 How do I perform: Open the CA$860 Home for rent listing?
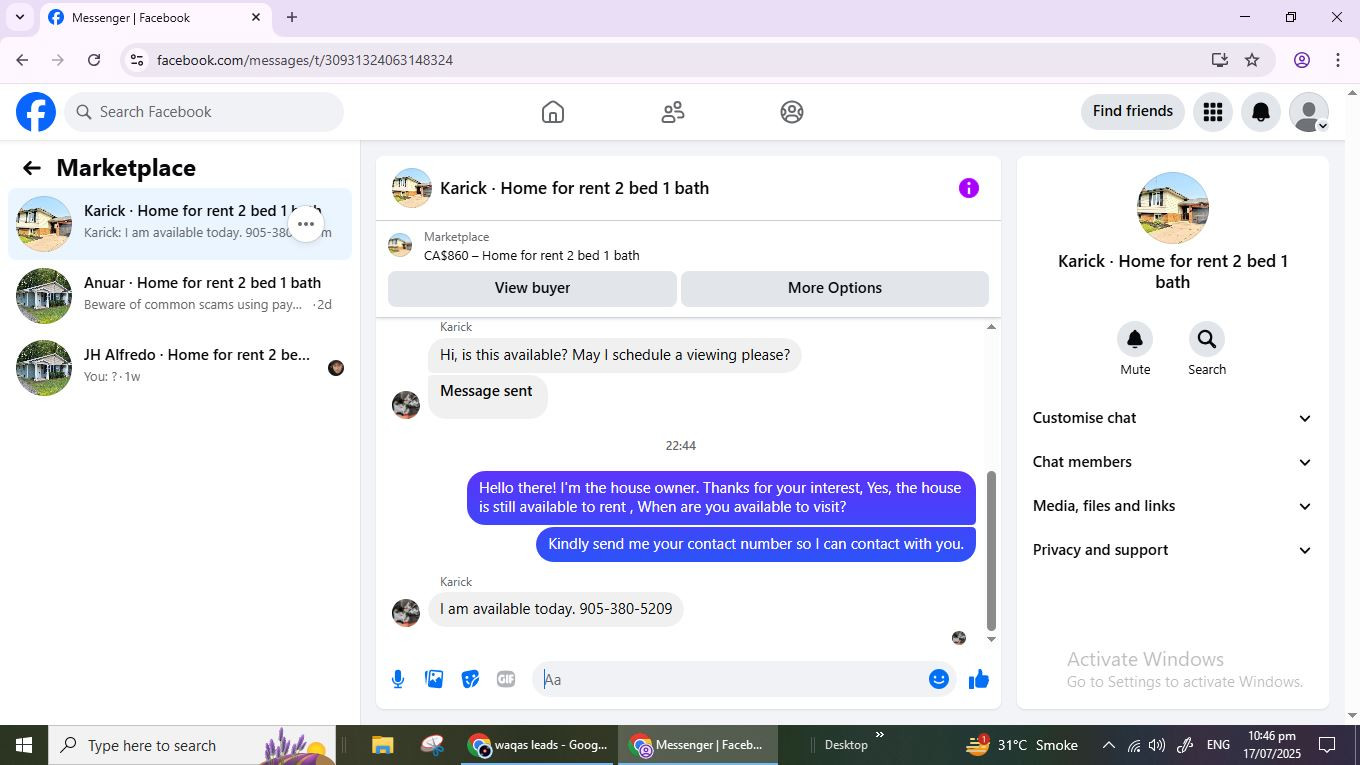click(531, 255)
